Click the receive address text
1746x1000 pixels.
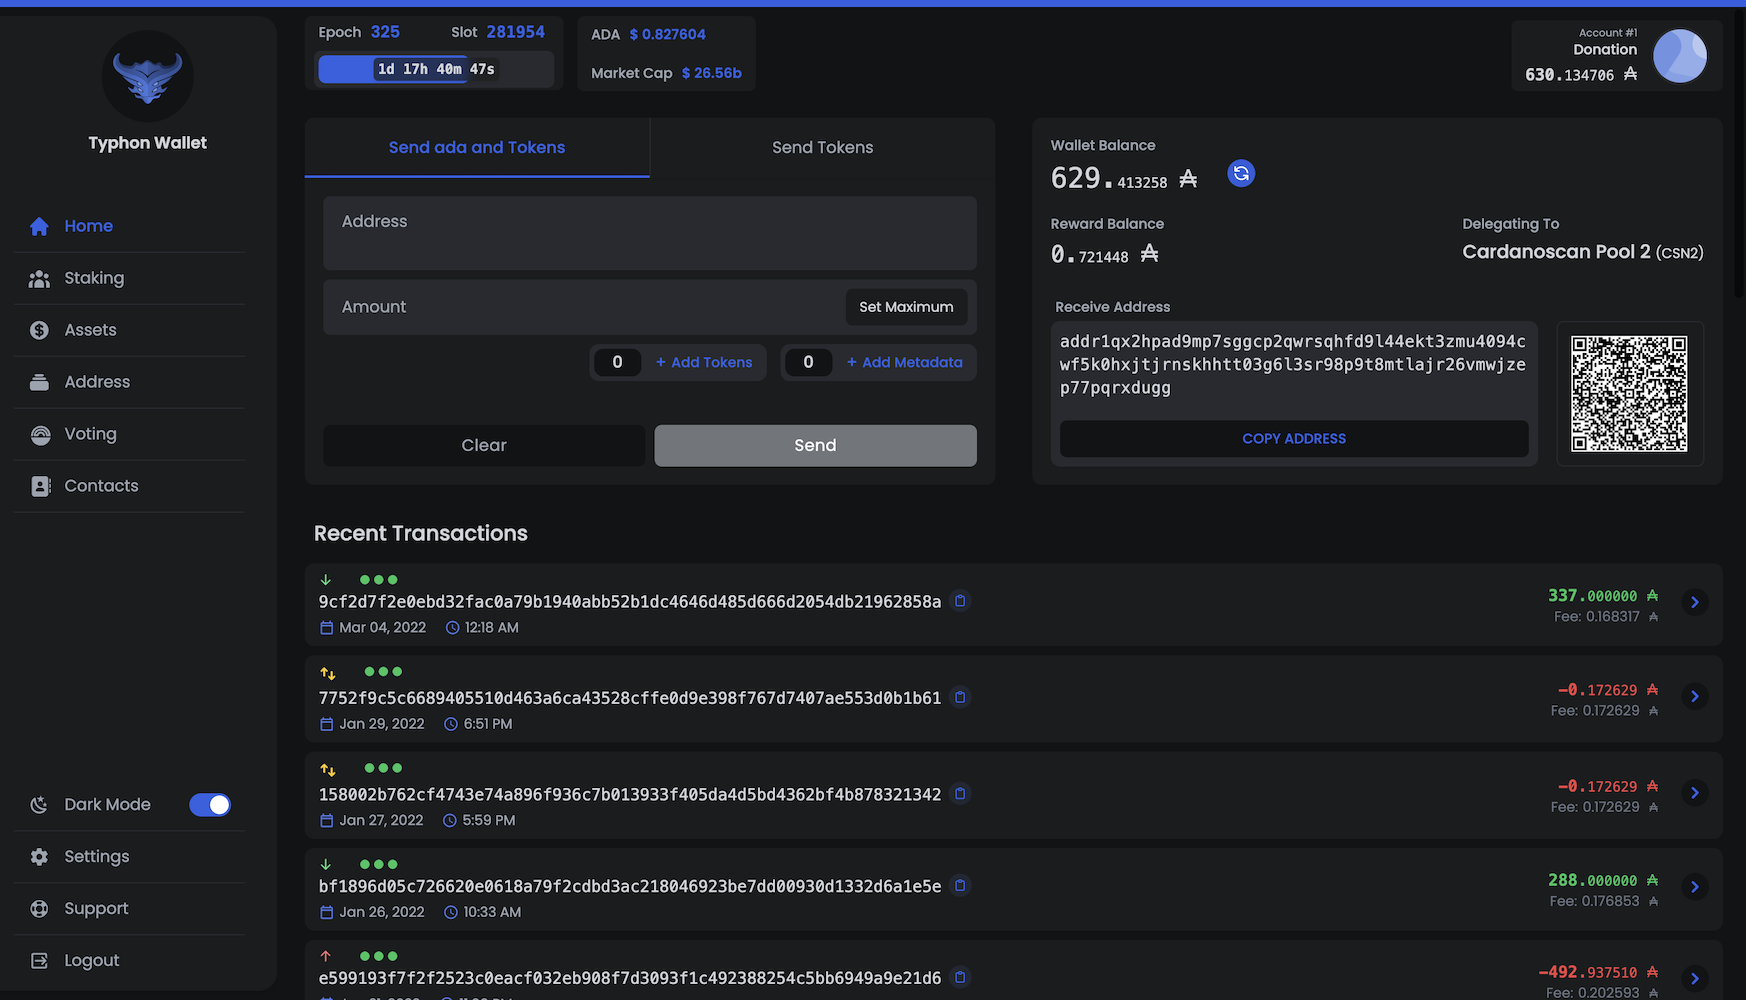point(1293,364)
